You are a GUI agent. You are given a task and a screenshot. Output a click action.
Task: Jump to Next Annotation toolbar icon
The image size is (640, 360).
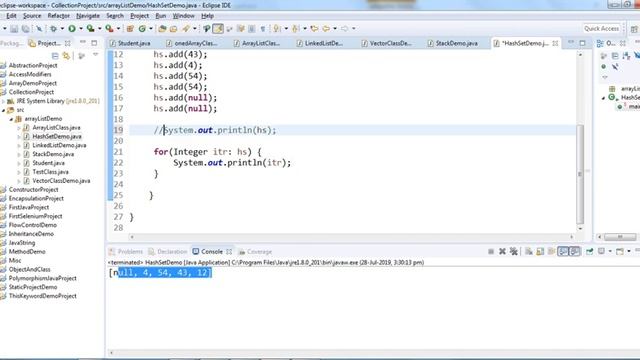(x=277, y=29)
